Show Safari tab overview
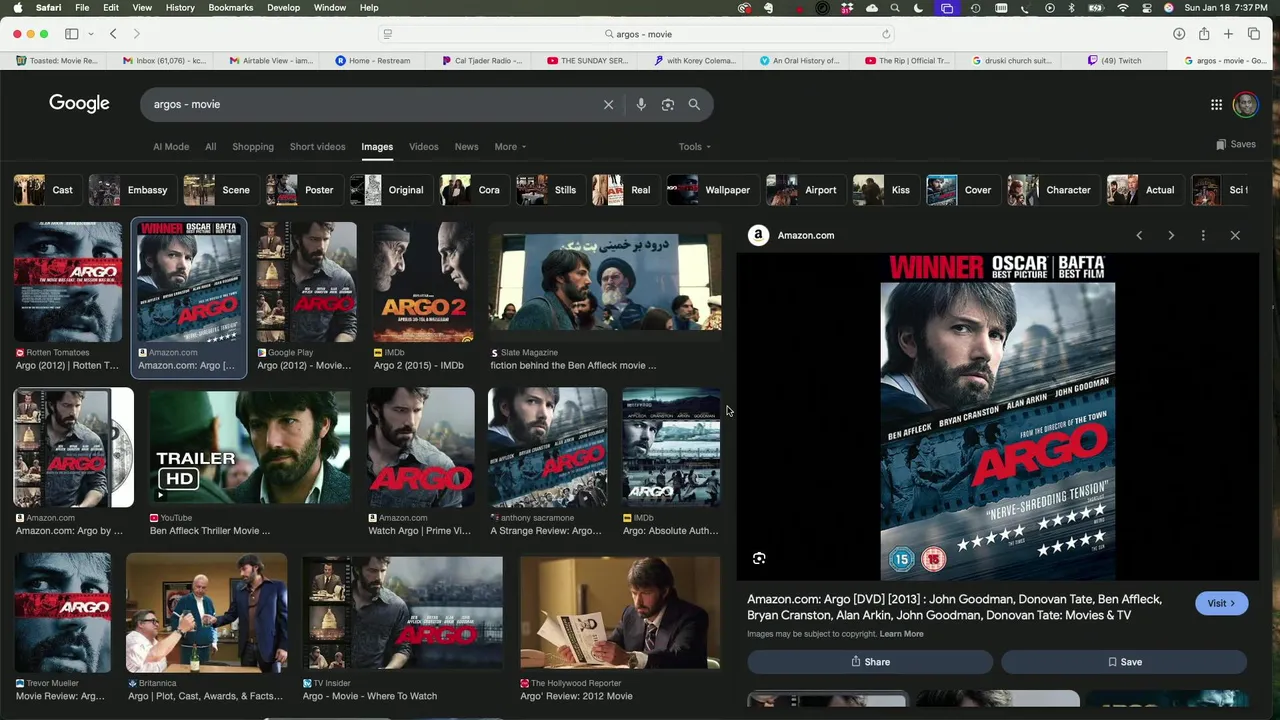Viewport: 1280px width, 720px height. click(x=1254, y=34)
